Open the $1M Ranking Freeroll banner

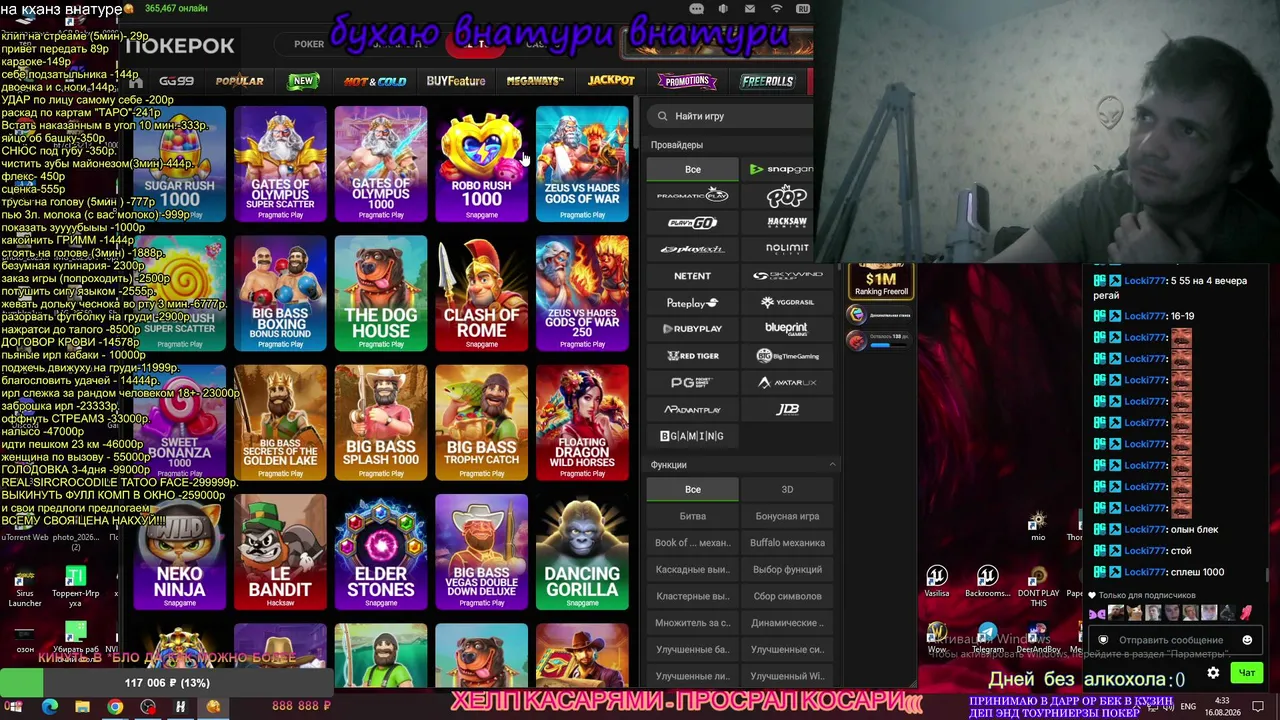click(x=881, y=281)
